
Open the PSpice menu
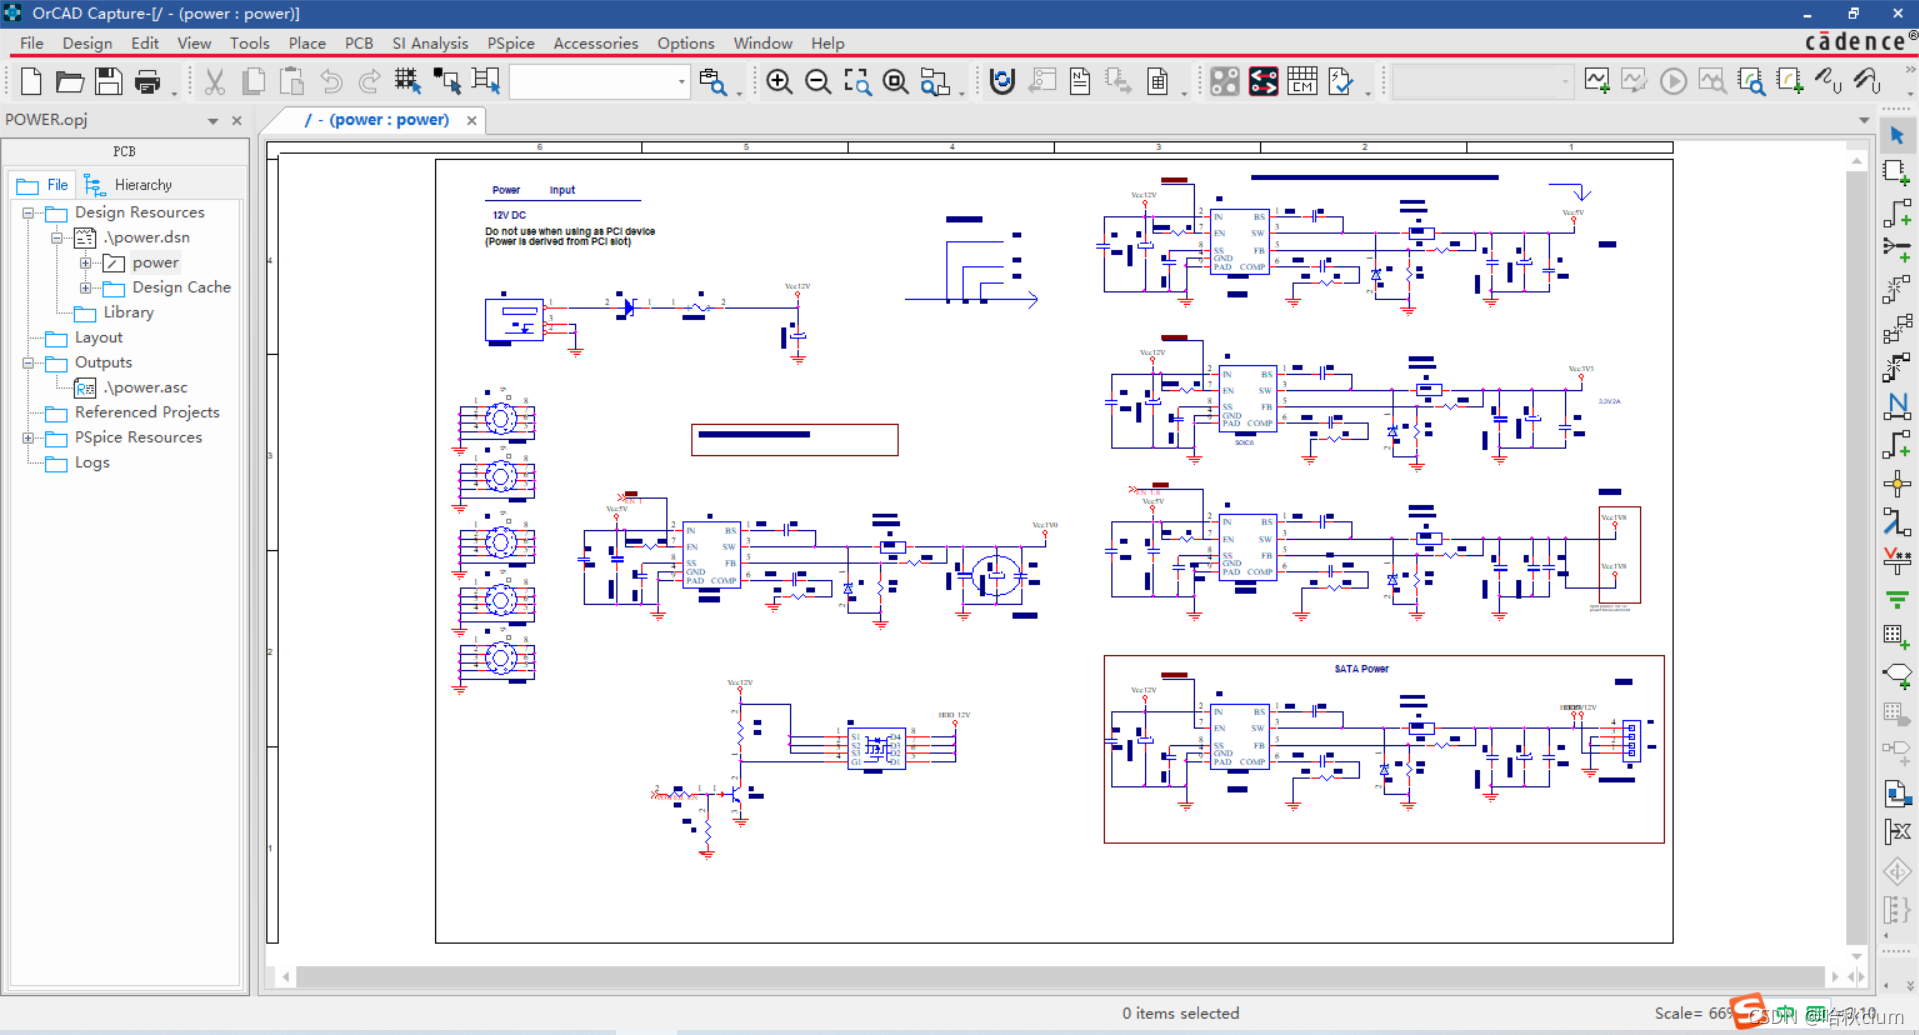[x=511, y=43]
